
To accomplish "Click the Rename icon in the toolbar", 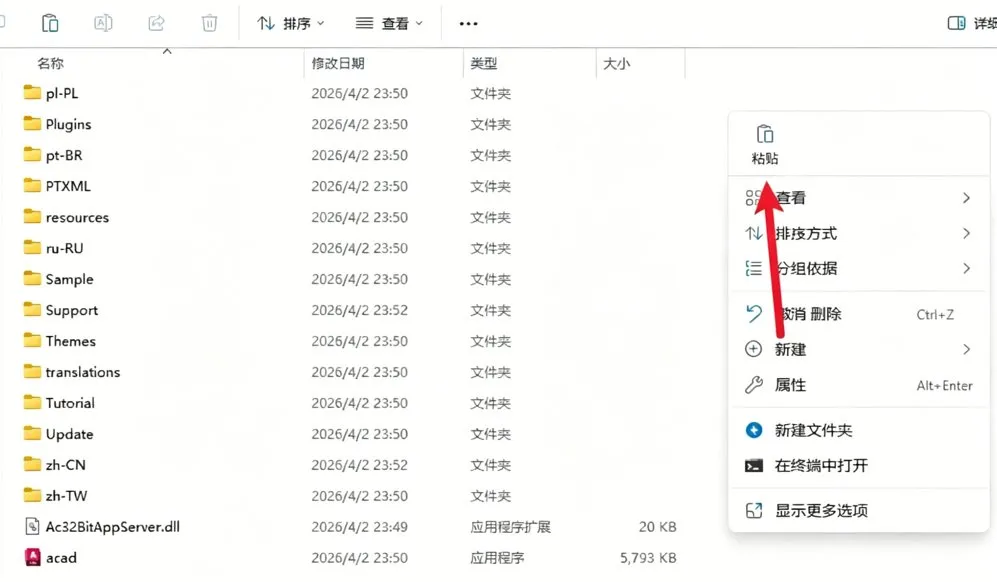I will tap(103, 24).
